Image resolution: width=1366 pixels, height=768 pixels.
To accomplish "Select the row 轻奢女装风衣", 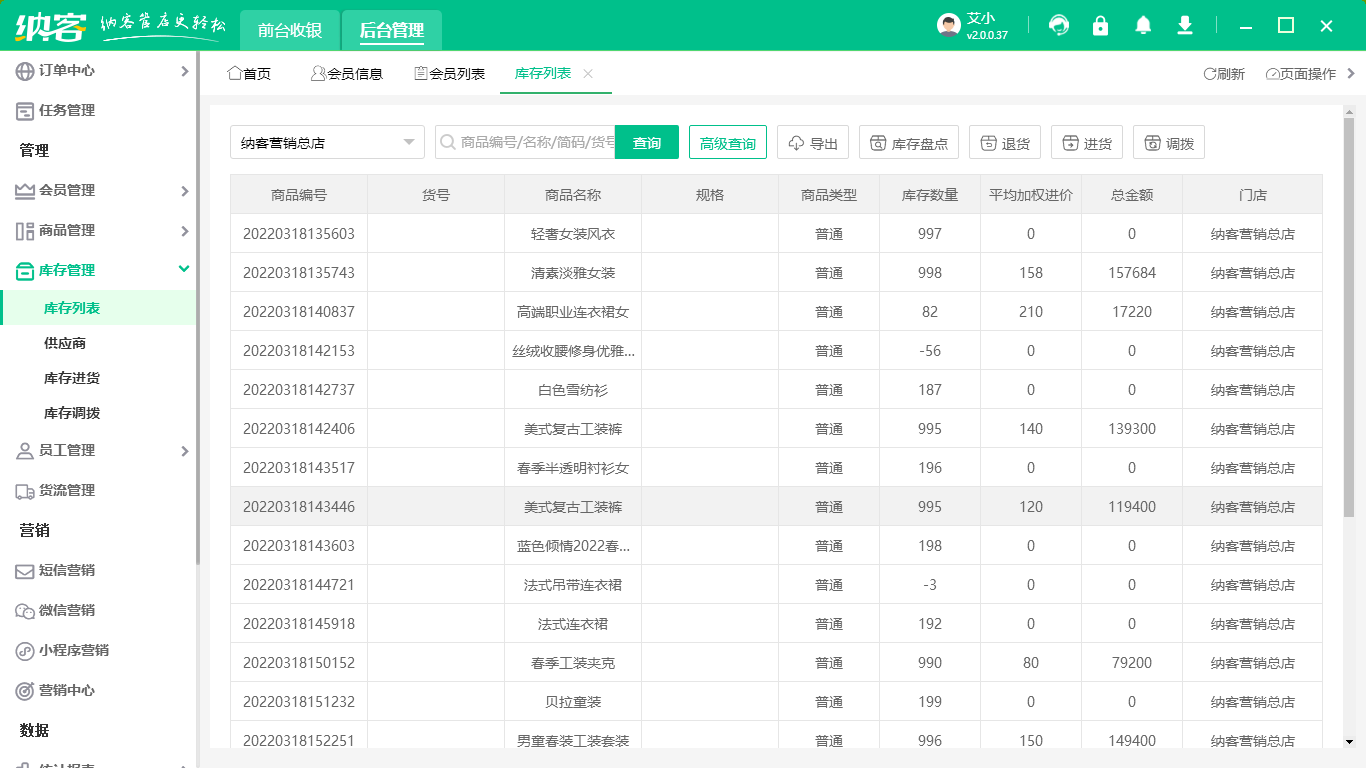I will 776,234.
